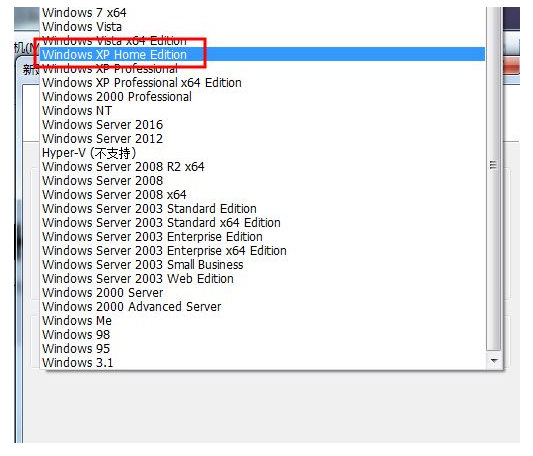Choose Windows NT option

tap(262, 111)
